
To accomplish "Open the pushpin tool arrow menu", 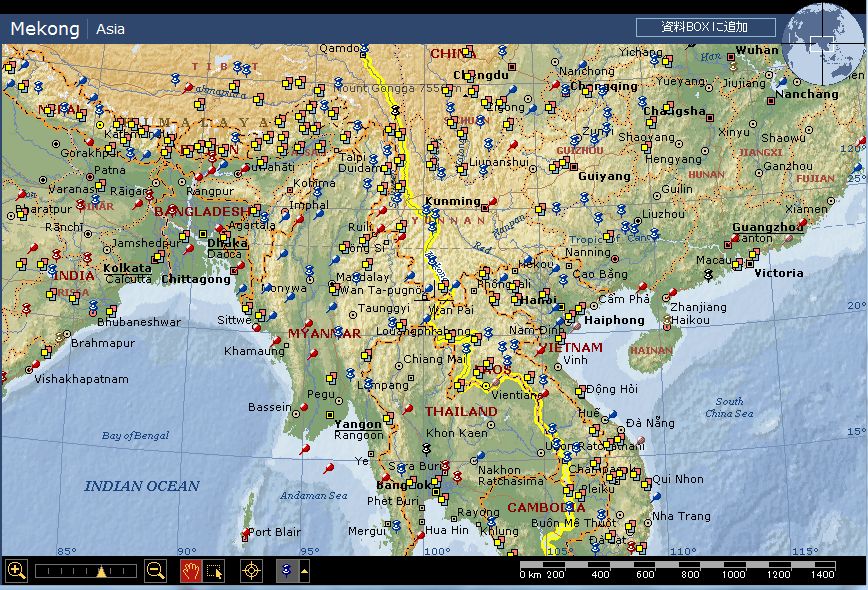I will (304, 571).
